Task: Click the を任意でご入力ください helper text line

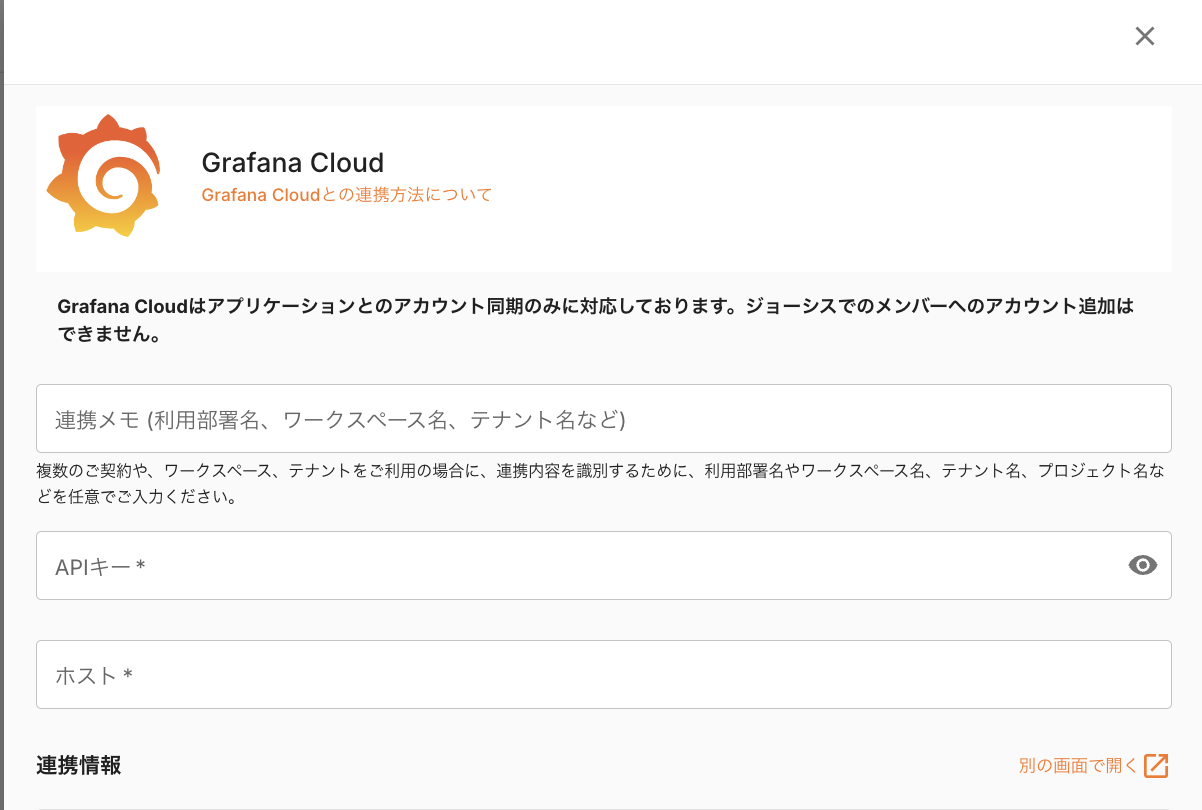Action: (136, 497)
